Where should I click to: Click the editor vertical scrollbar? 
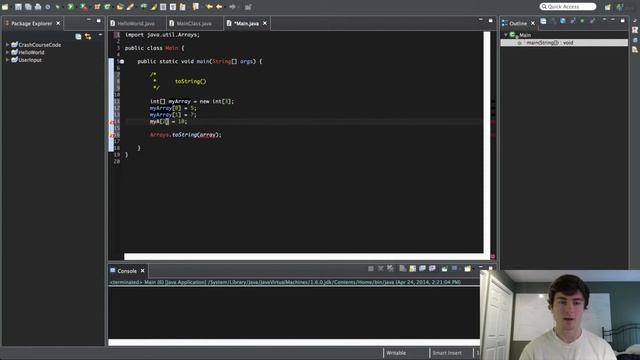tap(487, 143)
